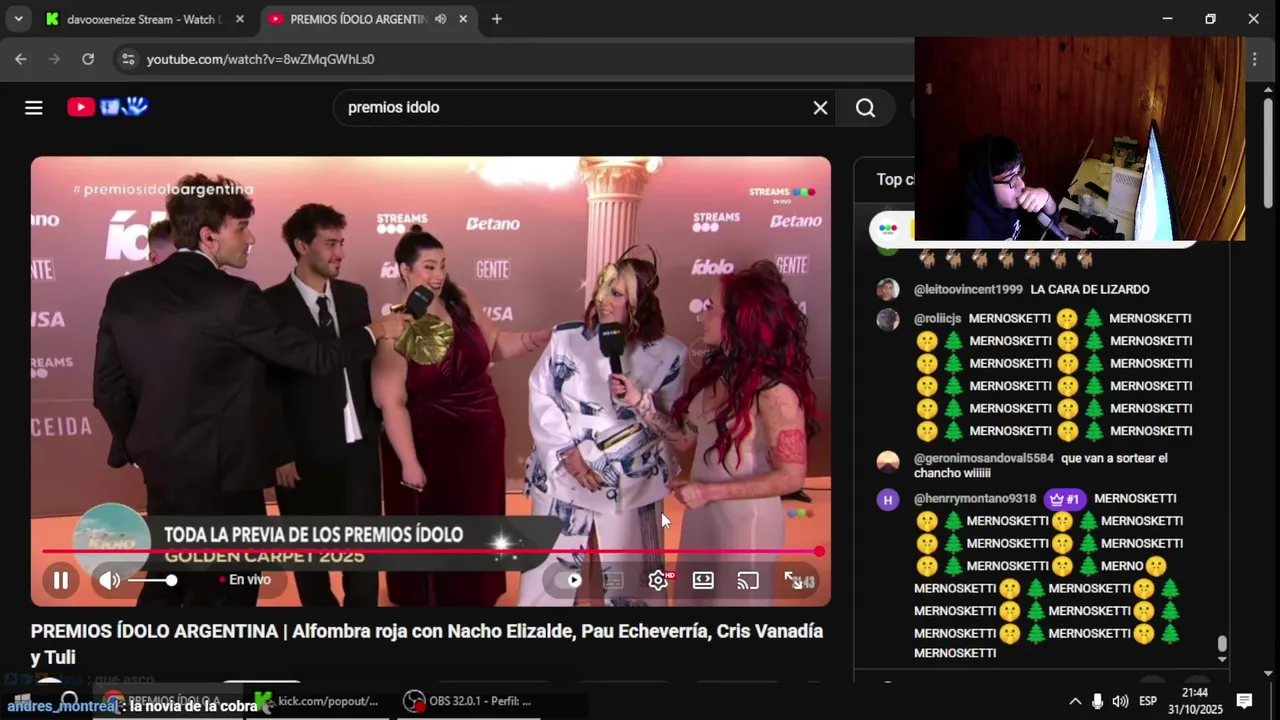Screen dimensions: 1280x720
Task: Open @geronimosandoval5584 chat username
Action: [x=984, y=458]
